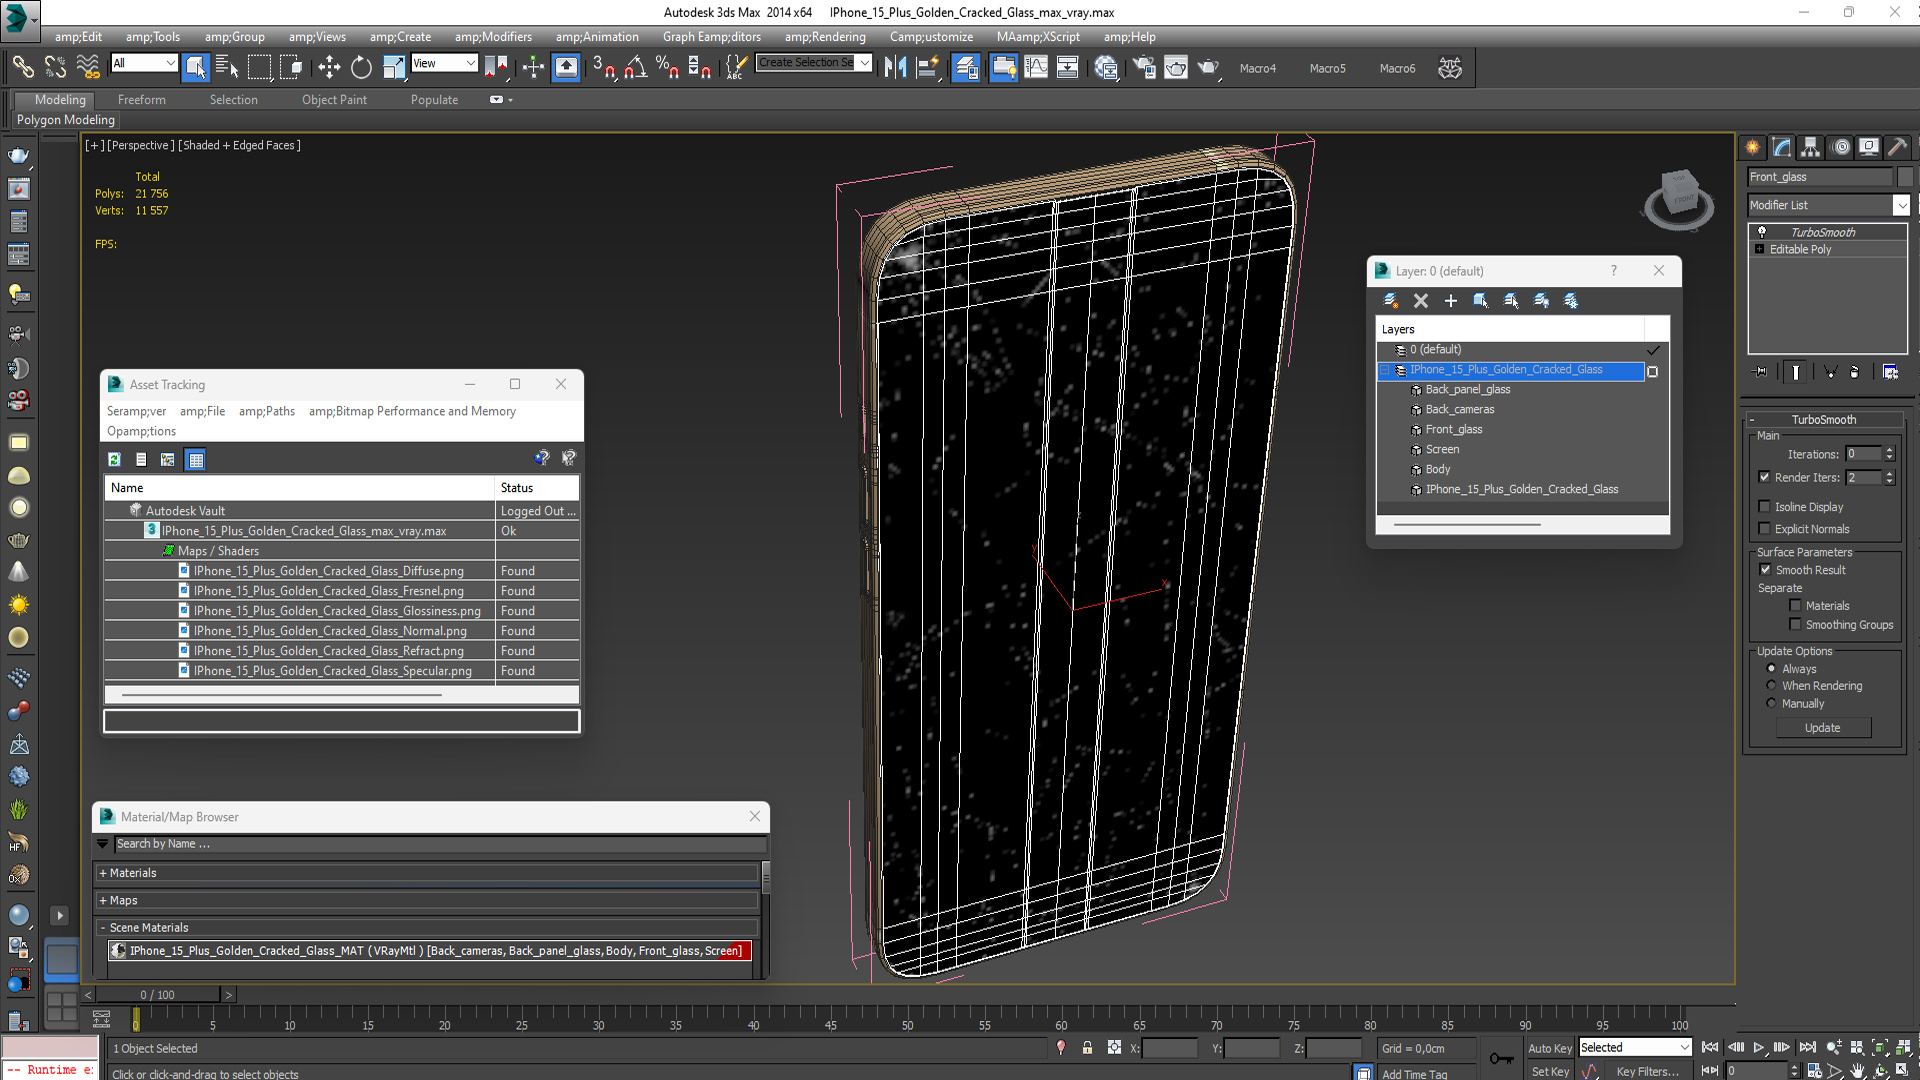Open the Curve Editor
1920x1080 pixels.
[1036, 67]
